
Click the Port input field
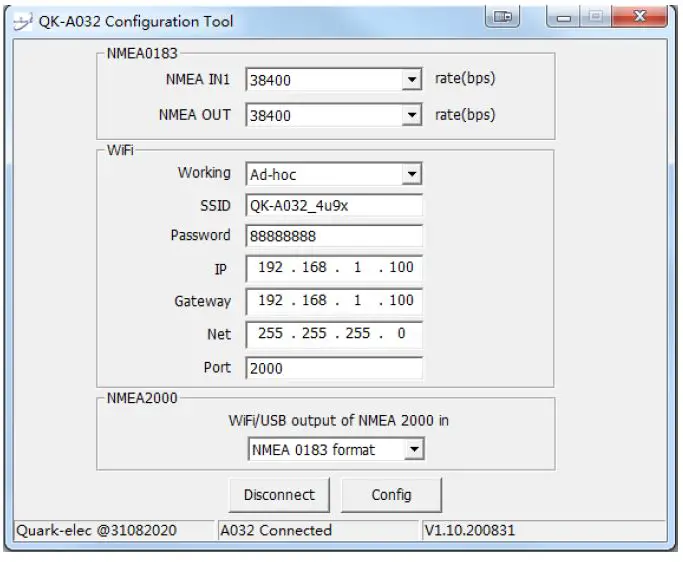tap(334, 368)
